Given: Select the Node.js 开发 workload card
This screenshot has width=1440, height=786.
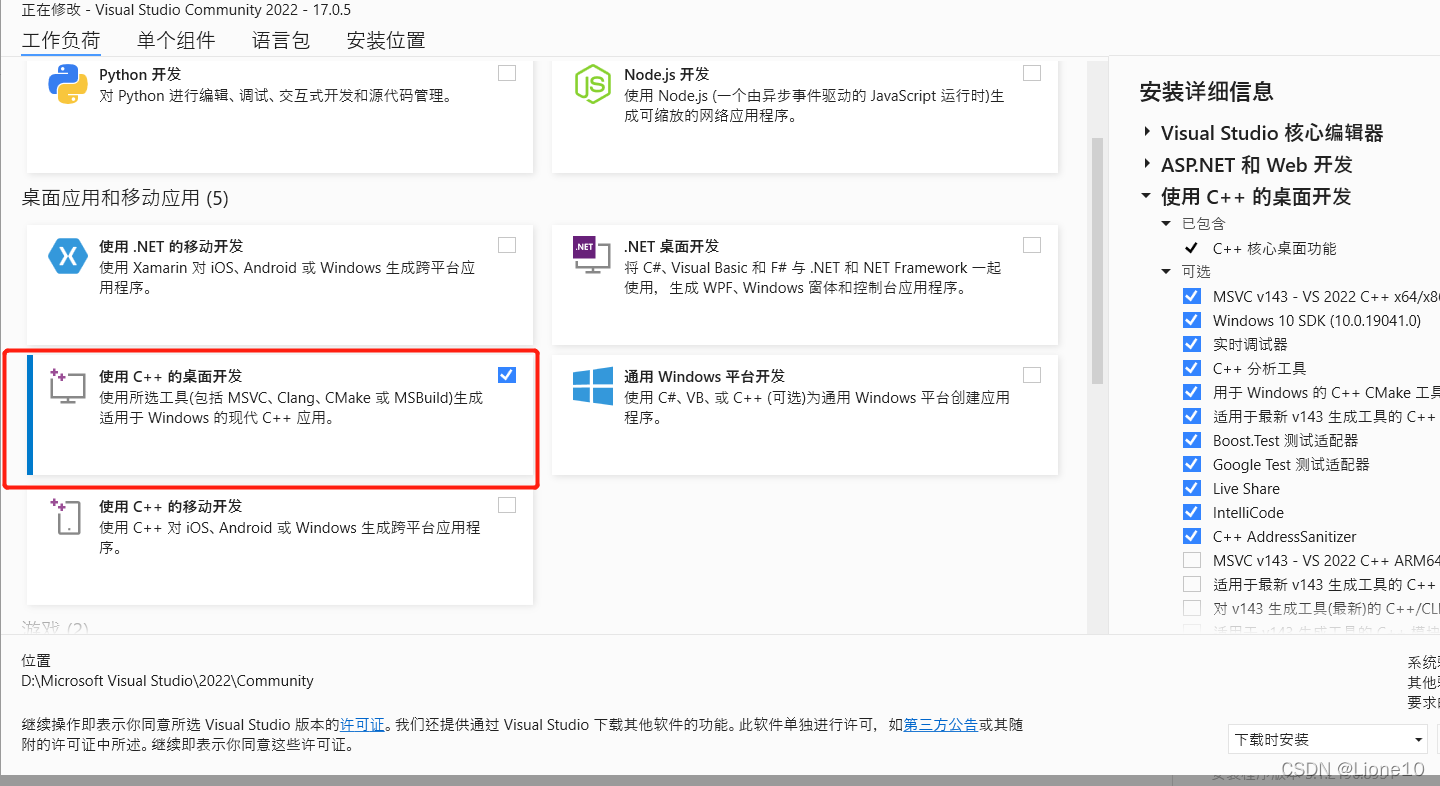Looking at the screenshot, I should pos(805,115).
